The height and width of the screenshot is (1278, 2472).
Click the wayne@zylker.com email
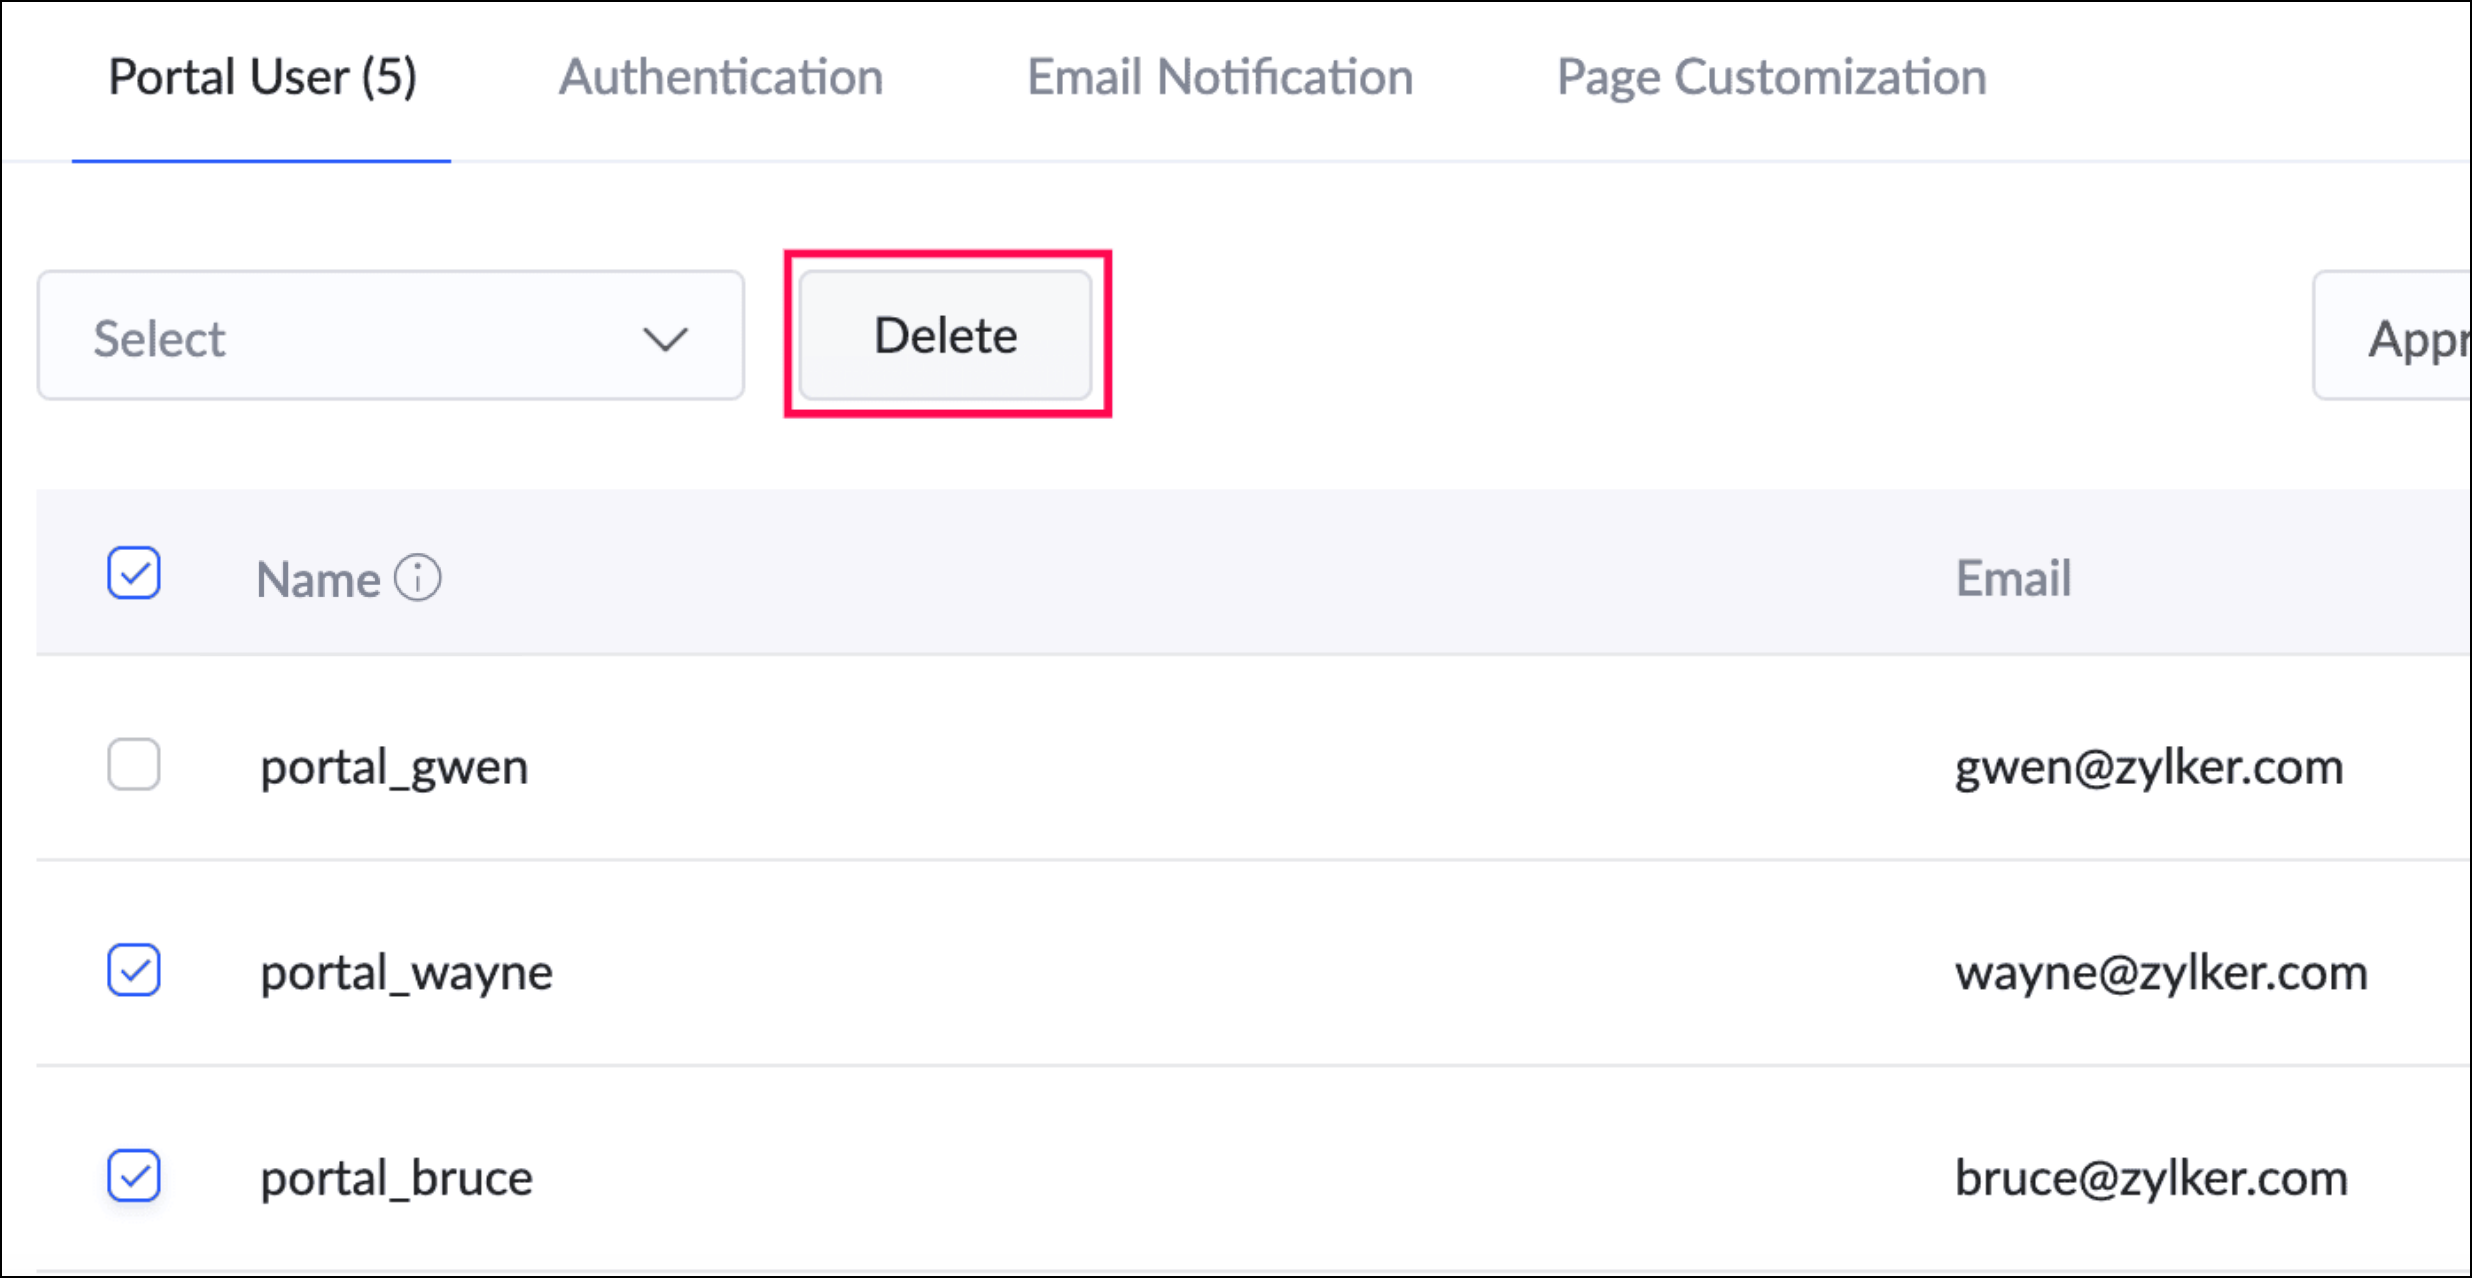pos(2160,973)
